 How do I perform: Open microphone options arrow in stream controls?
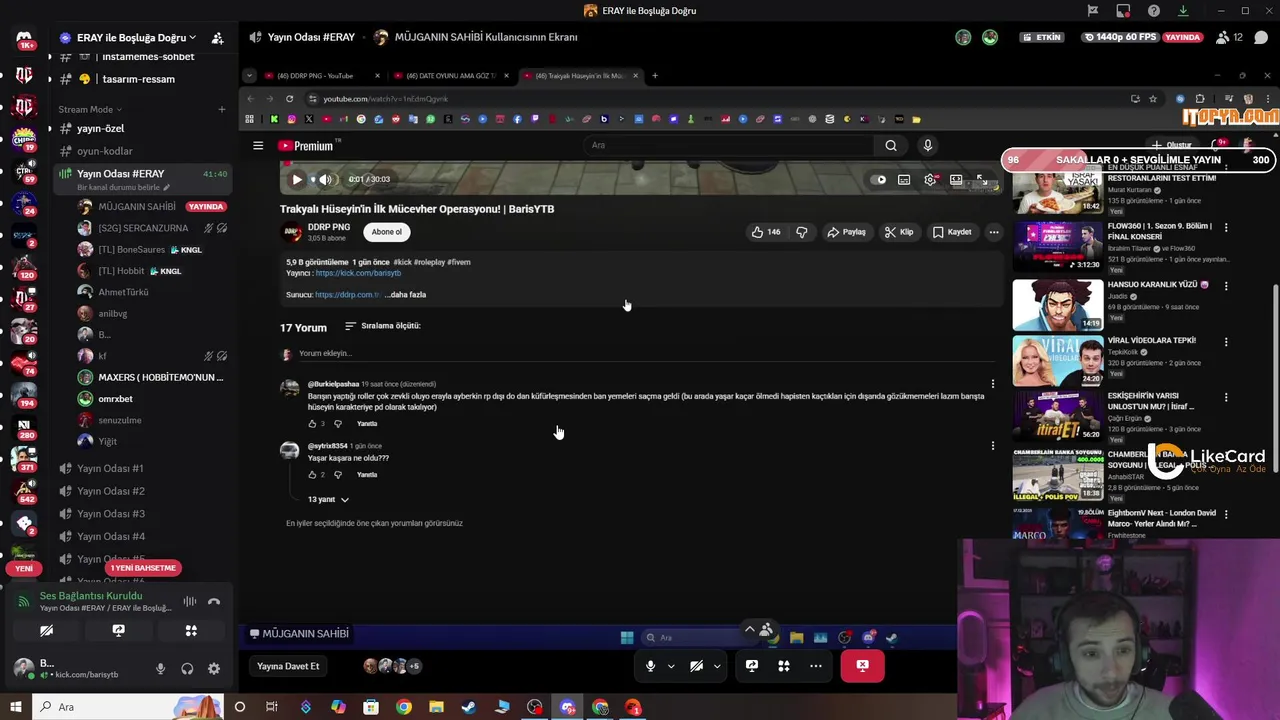tap(671, 666)
